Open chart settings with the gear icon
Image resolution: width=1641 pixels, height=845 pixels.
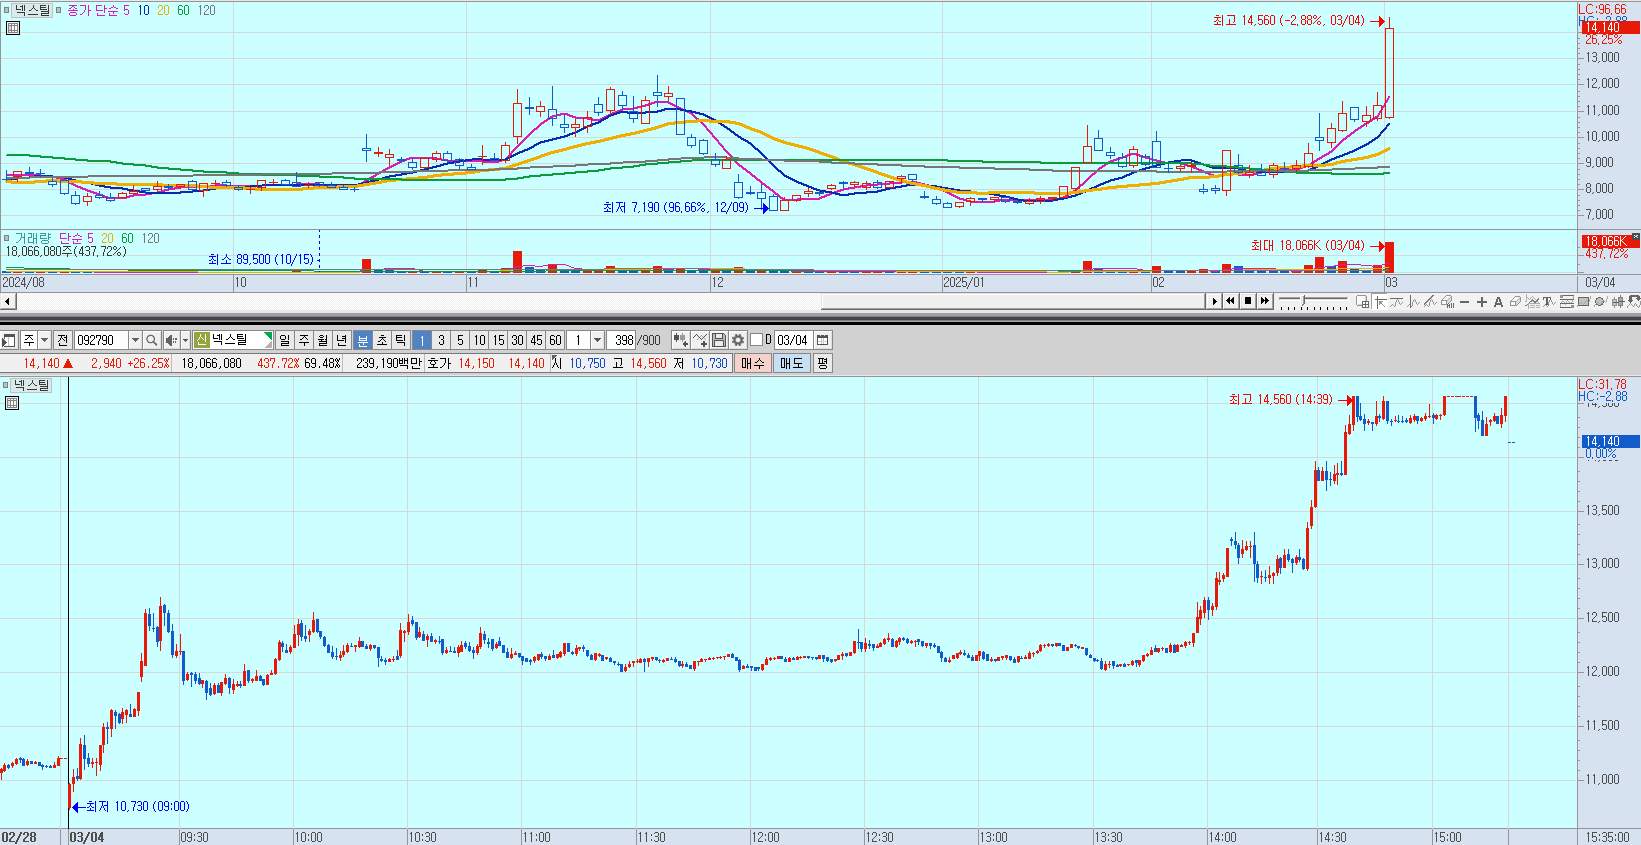[738, 340]
